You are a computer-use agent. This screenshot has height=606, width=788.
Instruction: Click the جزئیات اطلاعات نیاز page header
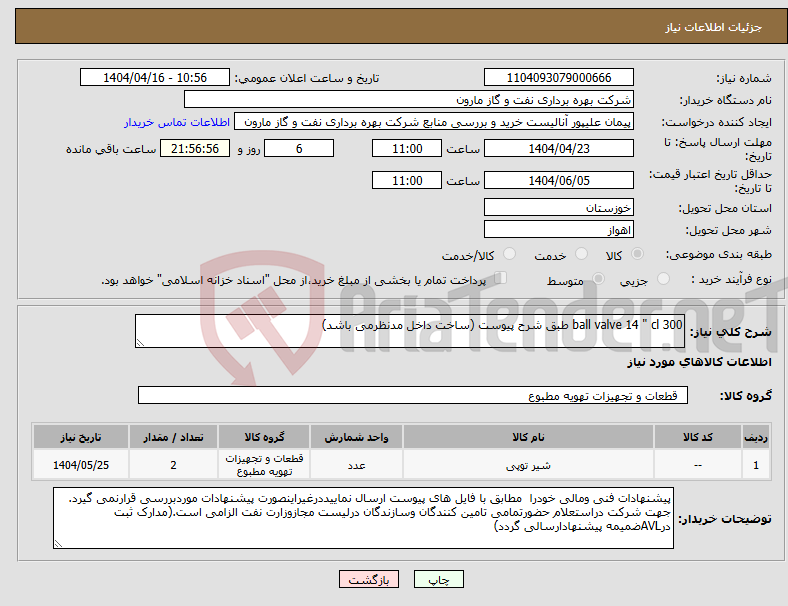click(714, 27)
